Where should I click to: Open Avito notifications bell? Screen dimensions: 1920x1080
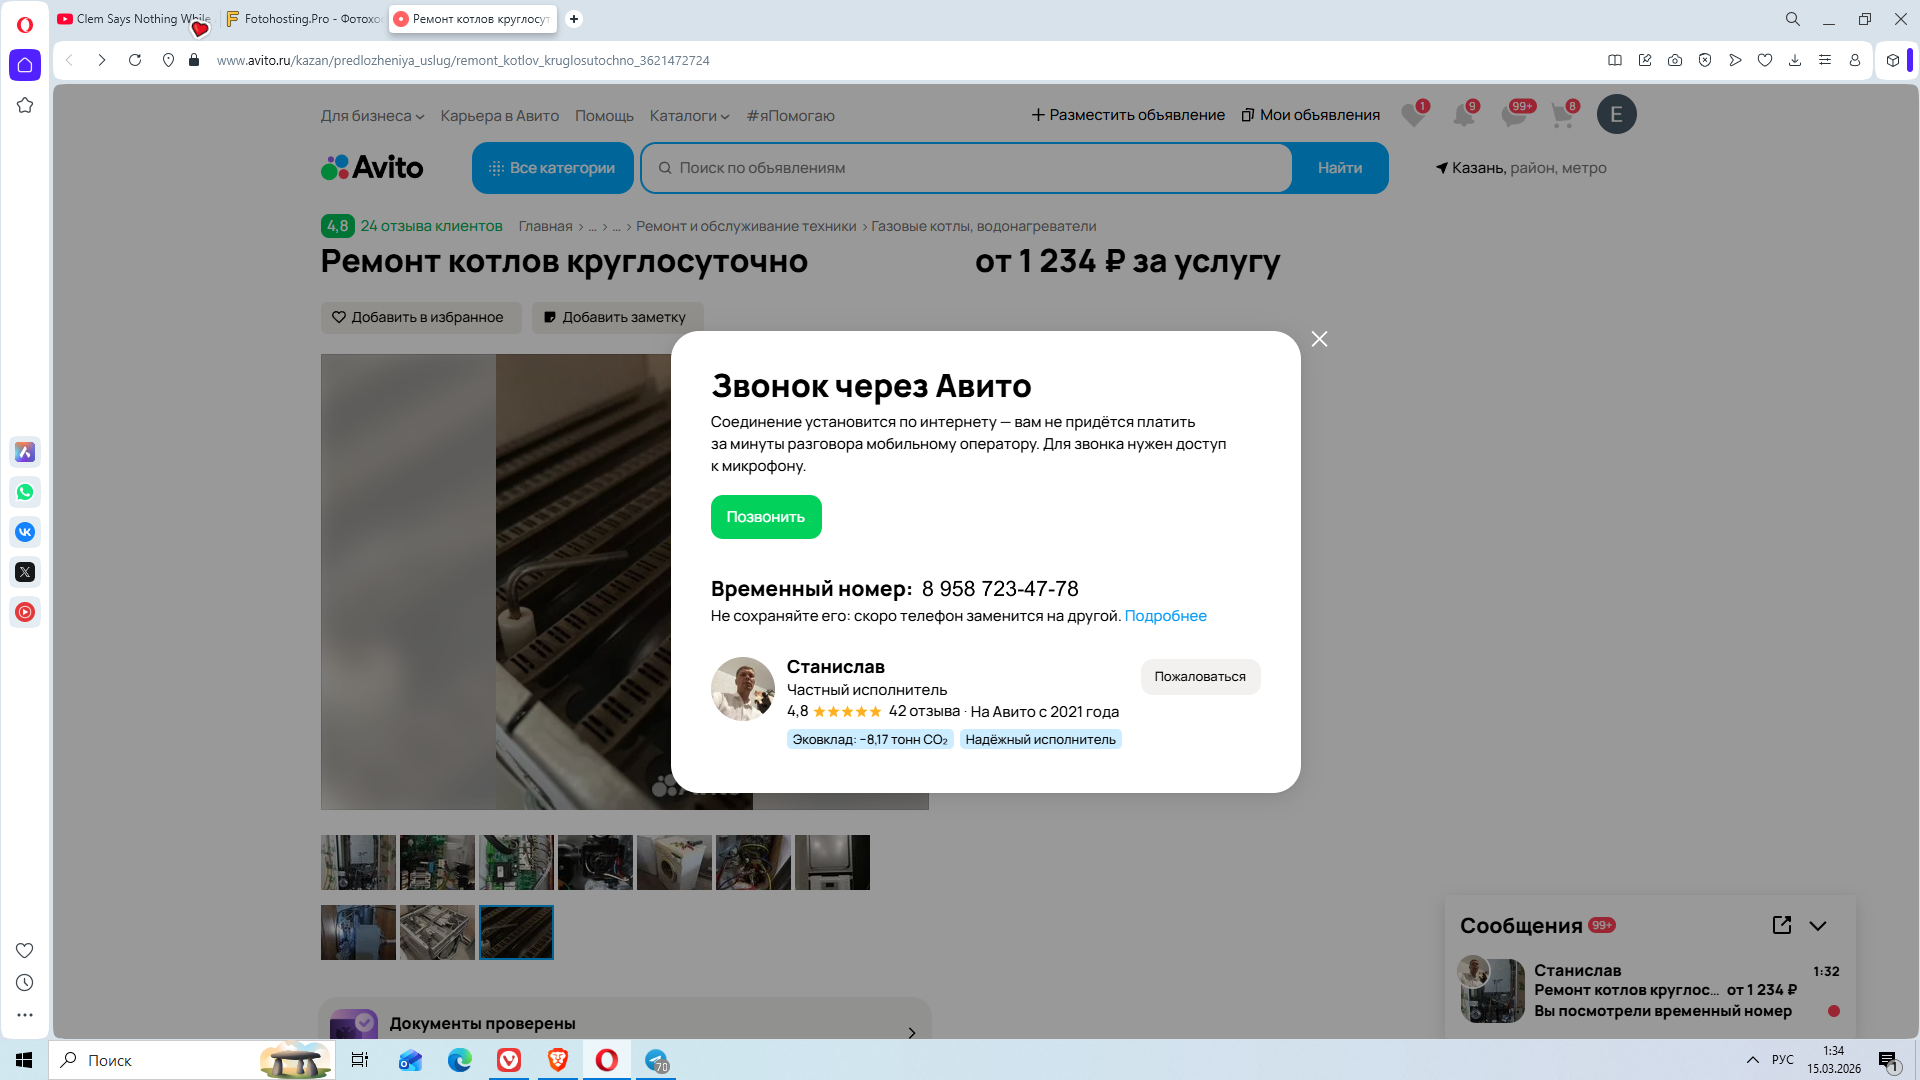(1463, 115)
